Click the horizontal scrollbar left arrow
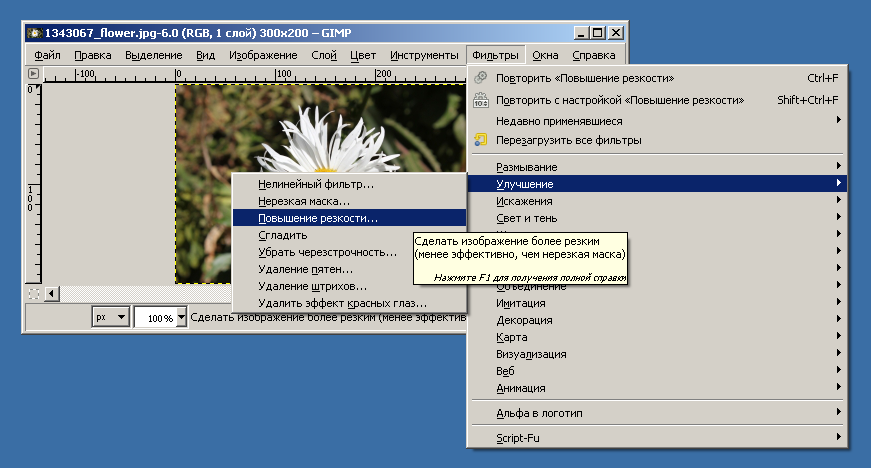The width and height of the screenshot is (871, 468). coord(52,294)
